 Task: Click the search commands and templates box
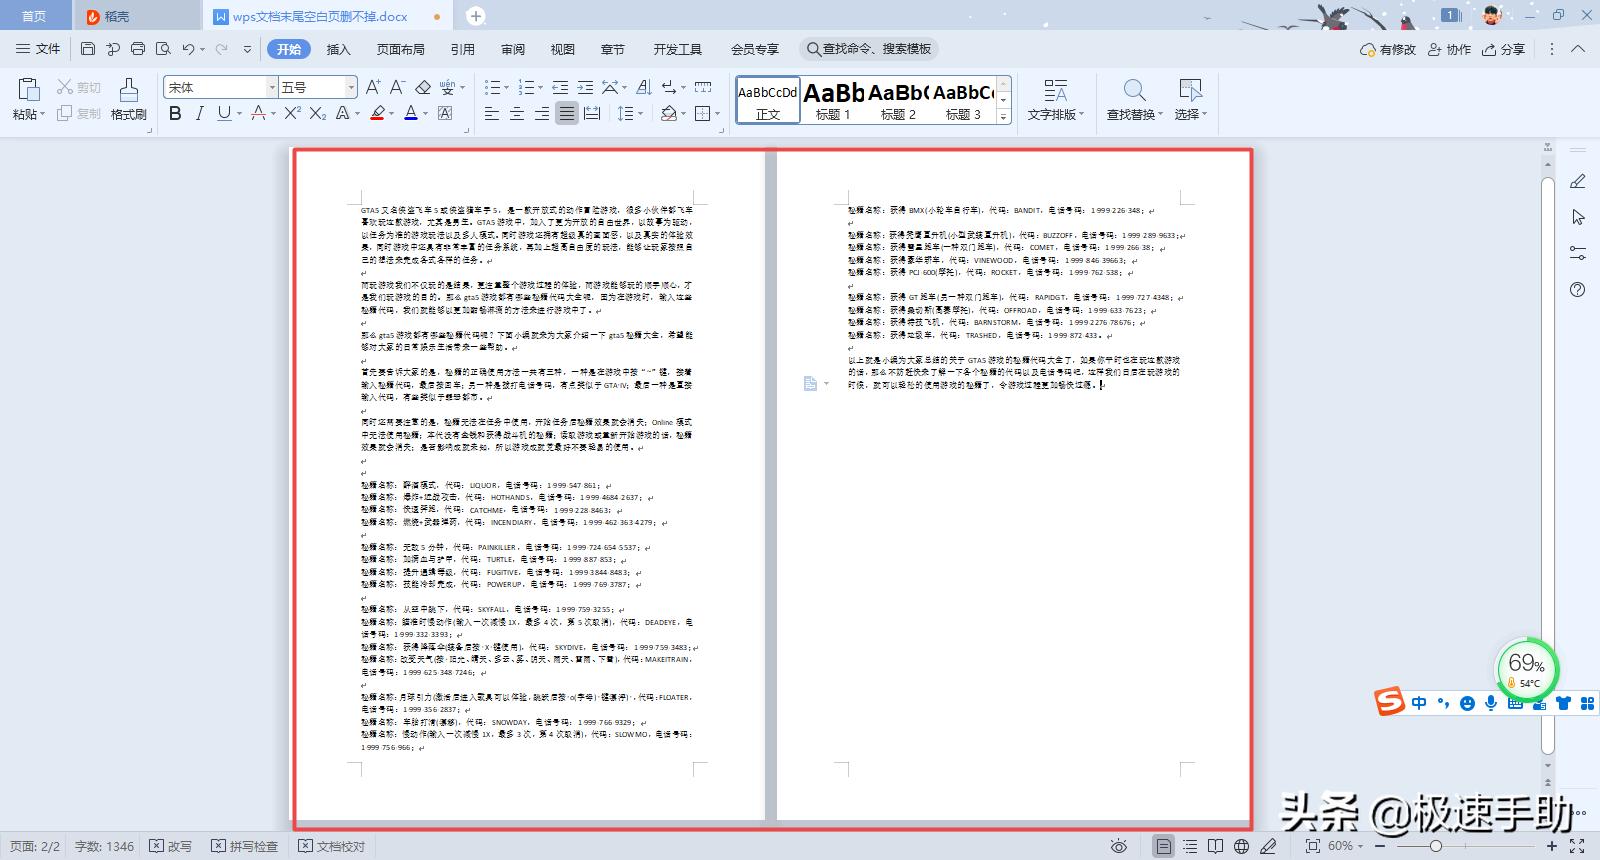coord(869,49)
